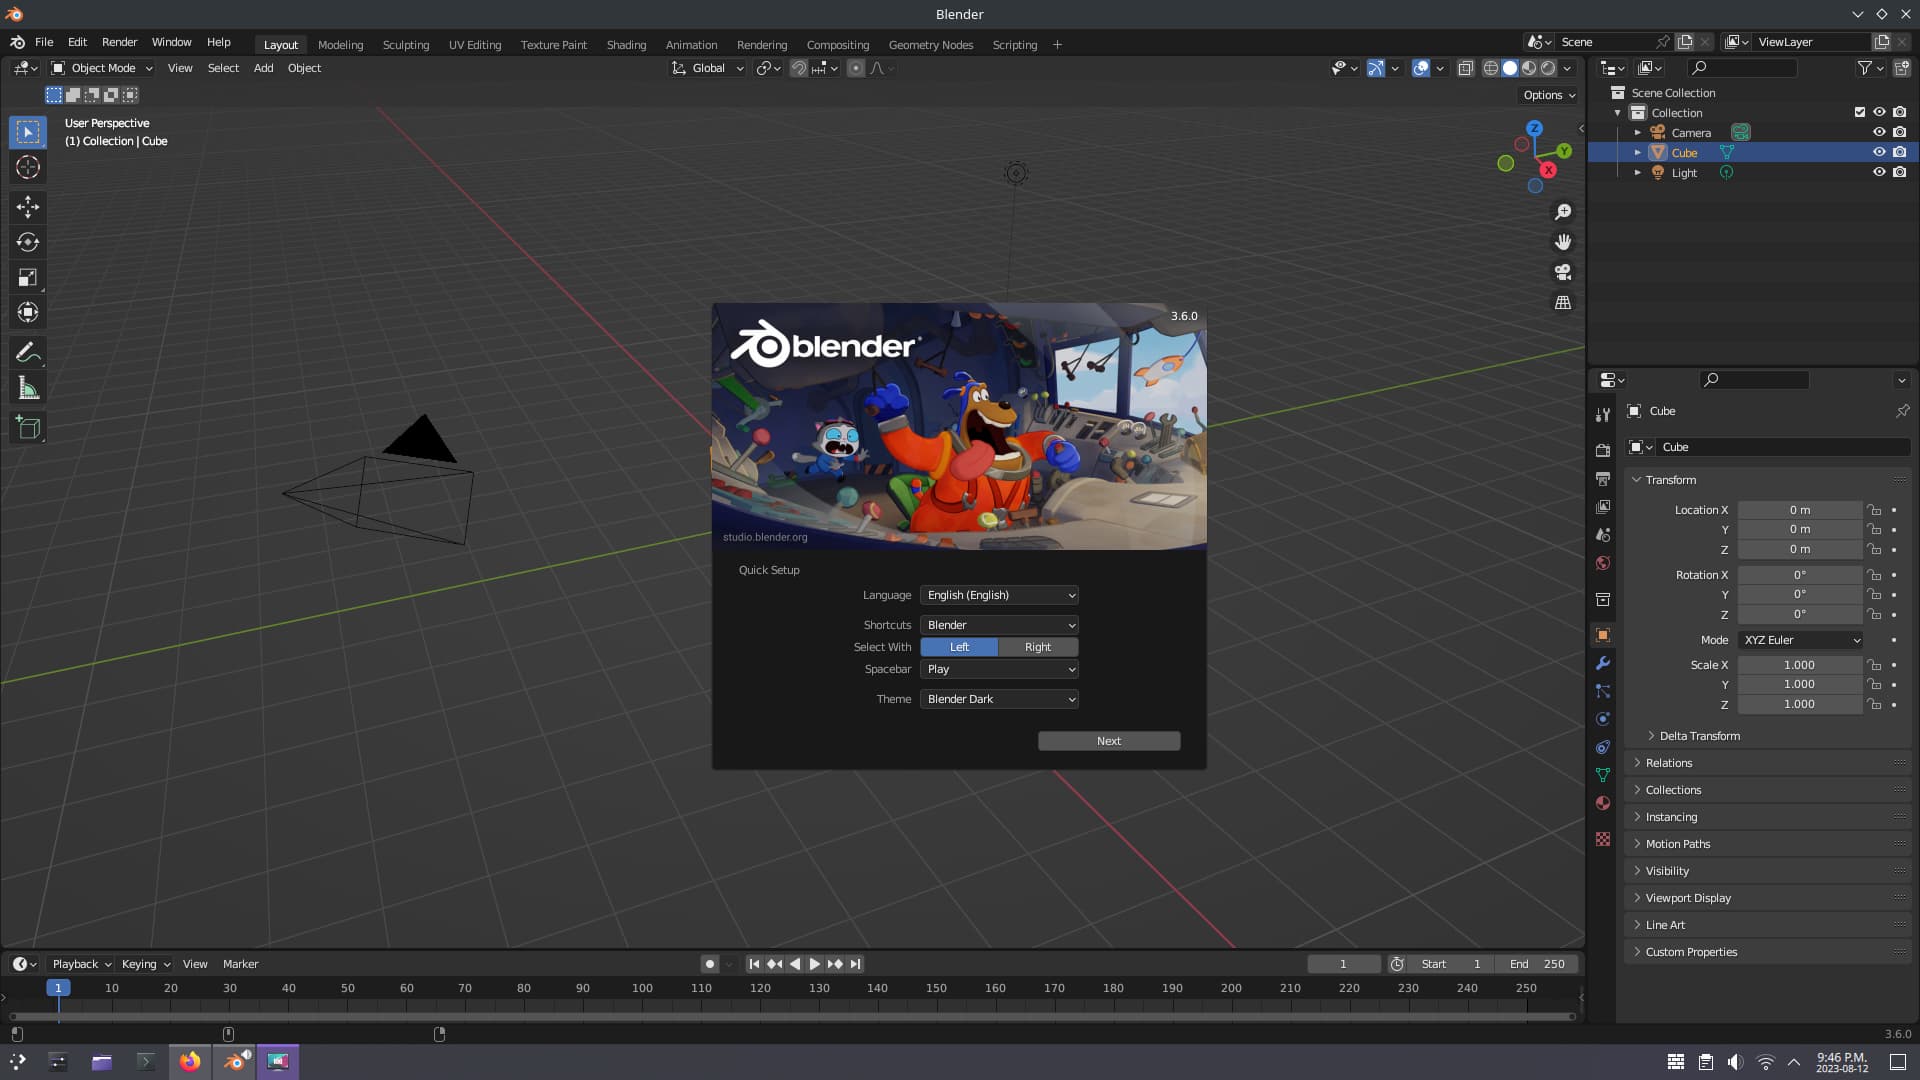Open the Object Mode dropdown
The height and width of the screenshot is (1080, 1920).
(102, 68)
